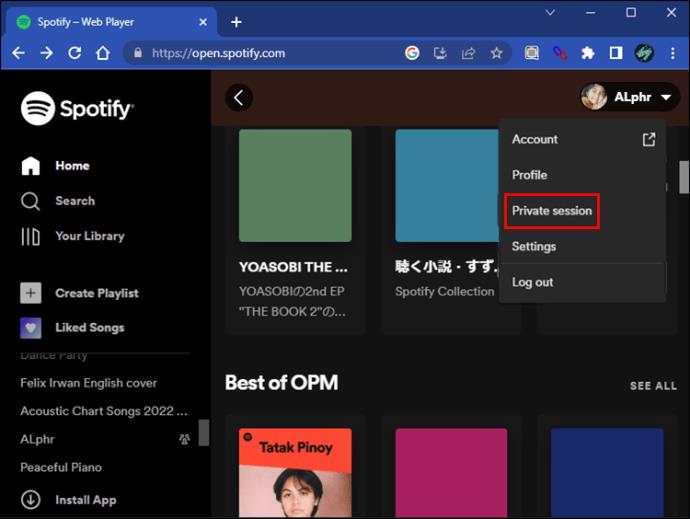This screenshot has height=519, width=690.
Task: Click the browser forward arrow
Action: (x=46, y=53)
